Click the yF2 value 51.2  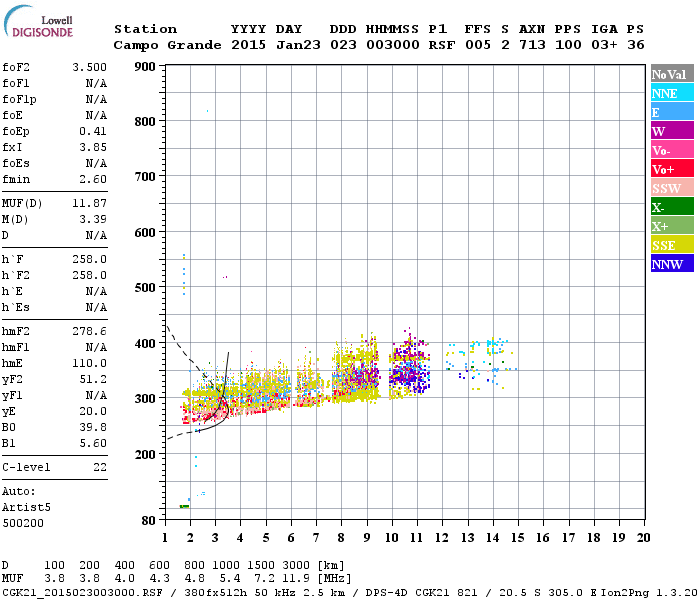pos(93,379)
